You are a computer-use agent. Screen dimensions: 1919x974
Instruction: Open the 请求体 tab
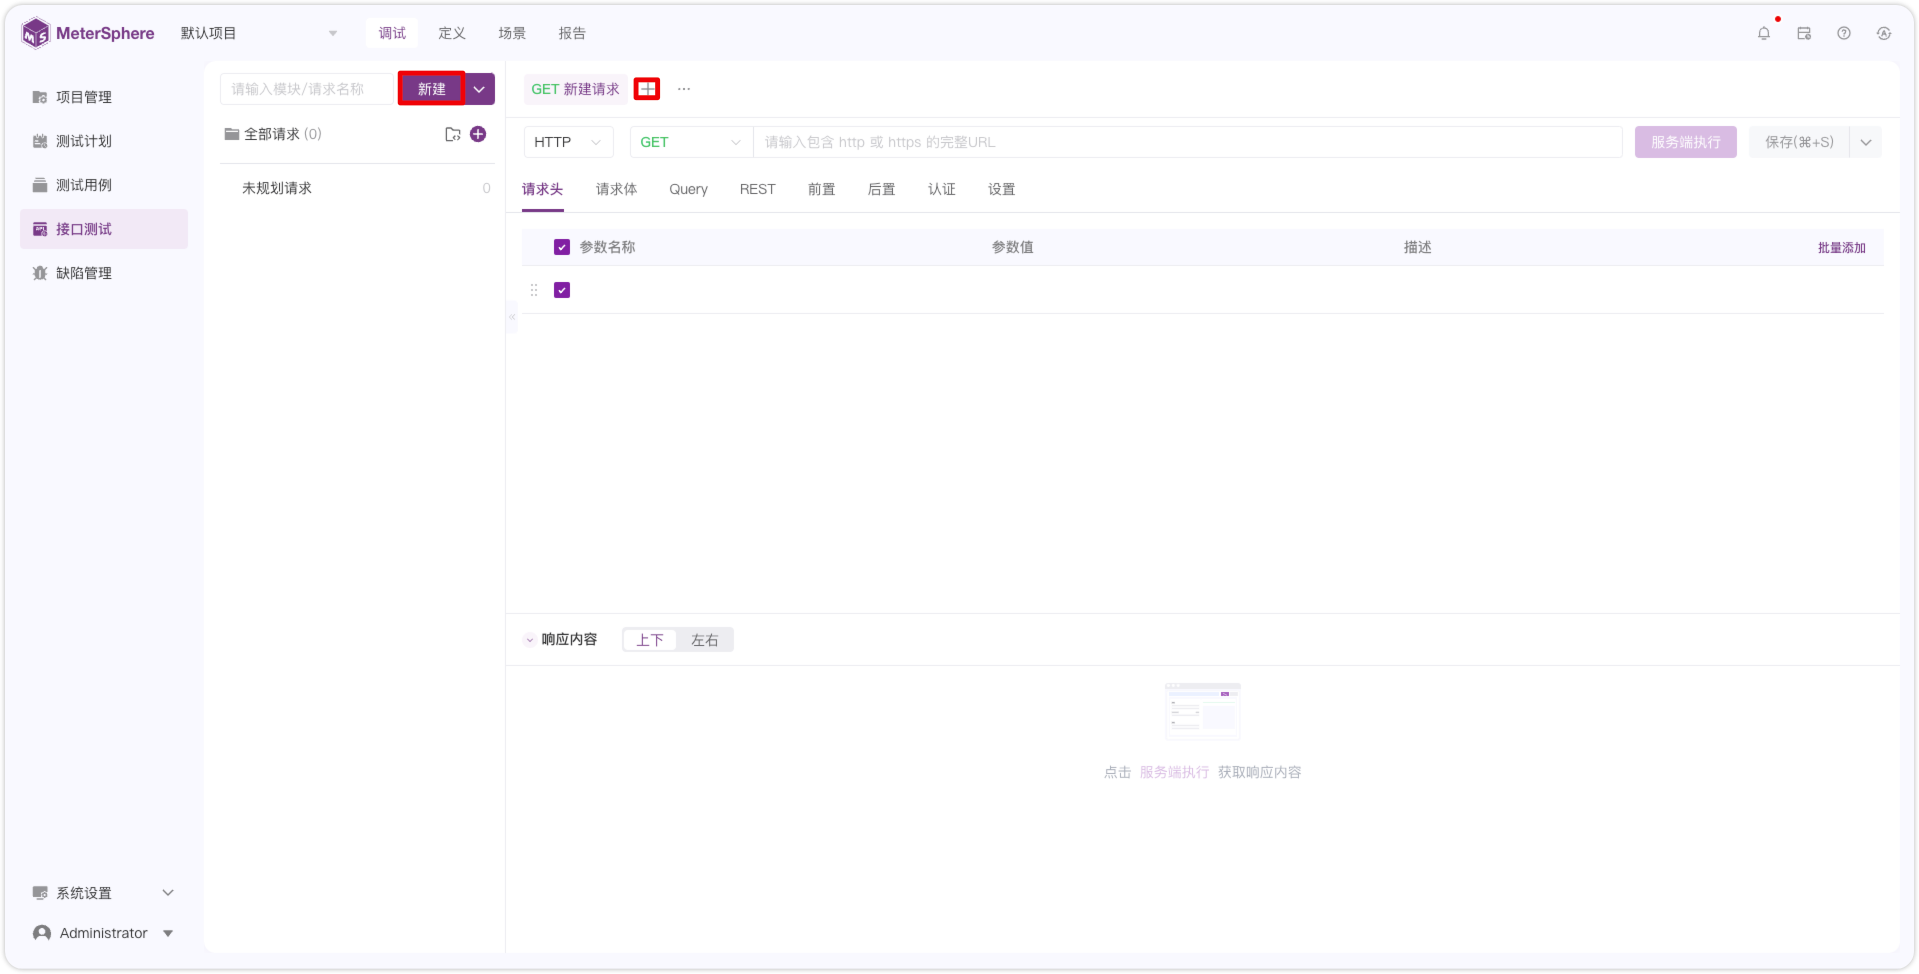click(616, 189)
